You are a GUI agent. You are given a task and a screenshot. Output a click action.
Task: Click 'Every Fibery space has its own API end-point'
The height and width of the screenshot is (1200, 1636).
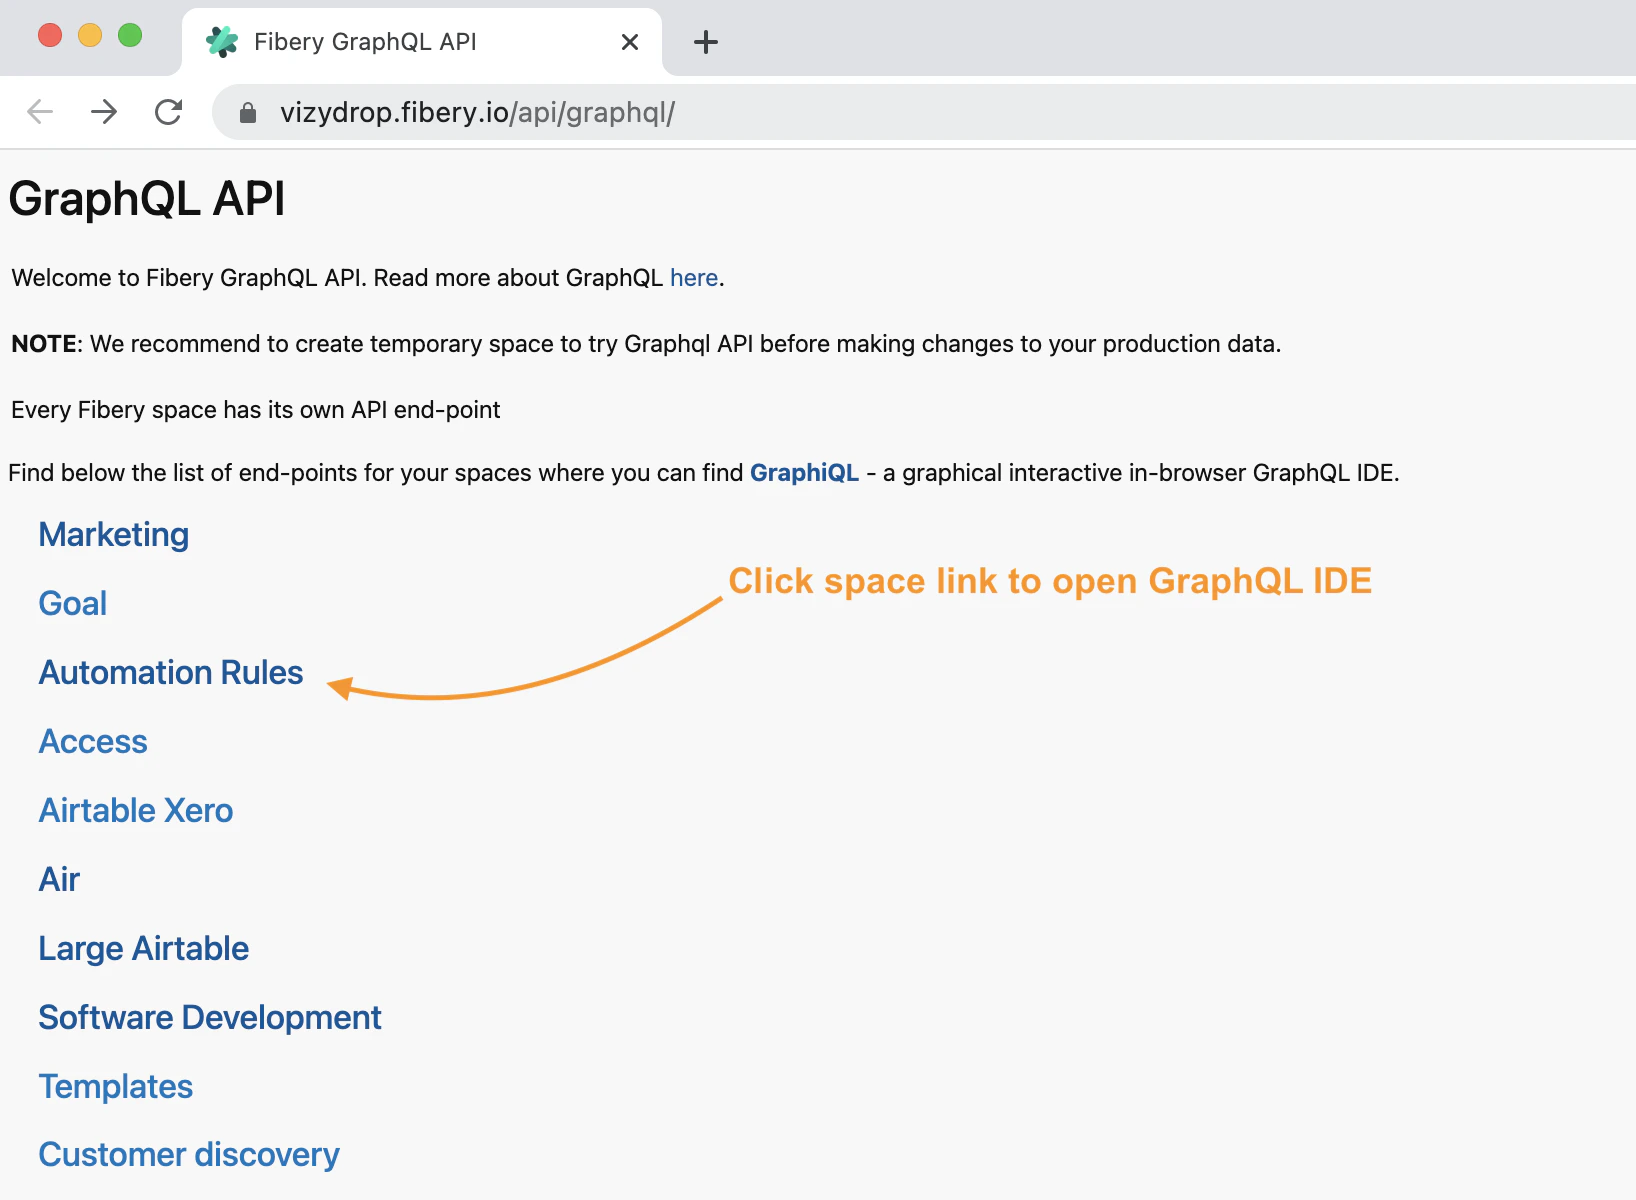click(x=256, y=410)
